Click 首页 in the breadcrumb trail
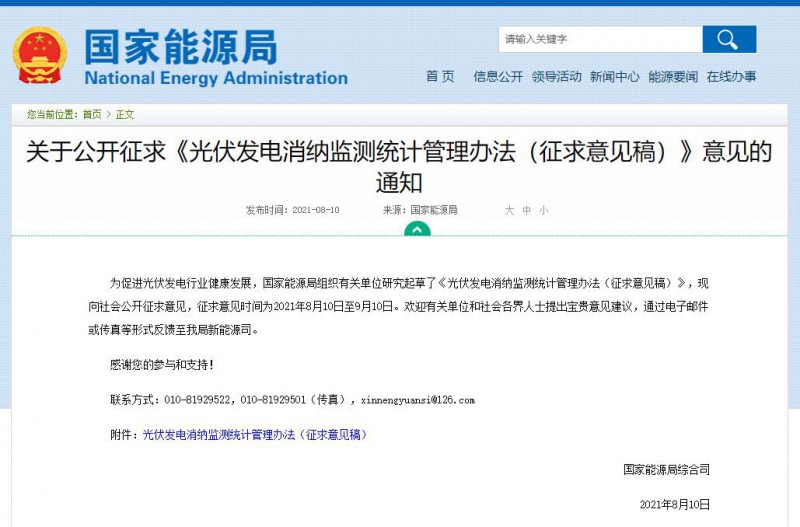This screenshot has height=527, width=800. click(x=91, y=114)
